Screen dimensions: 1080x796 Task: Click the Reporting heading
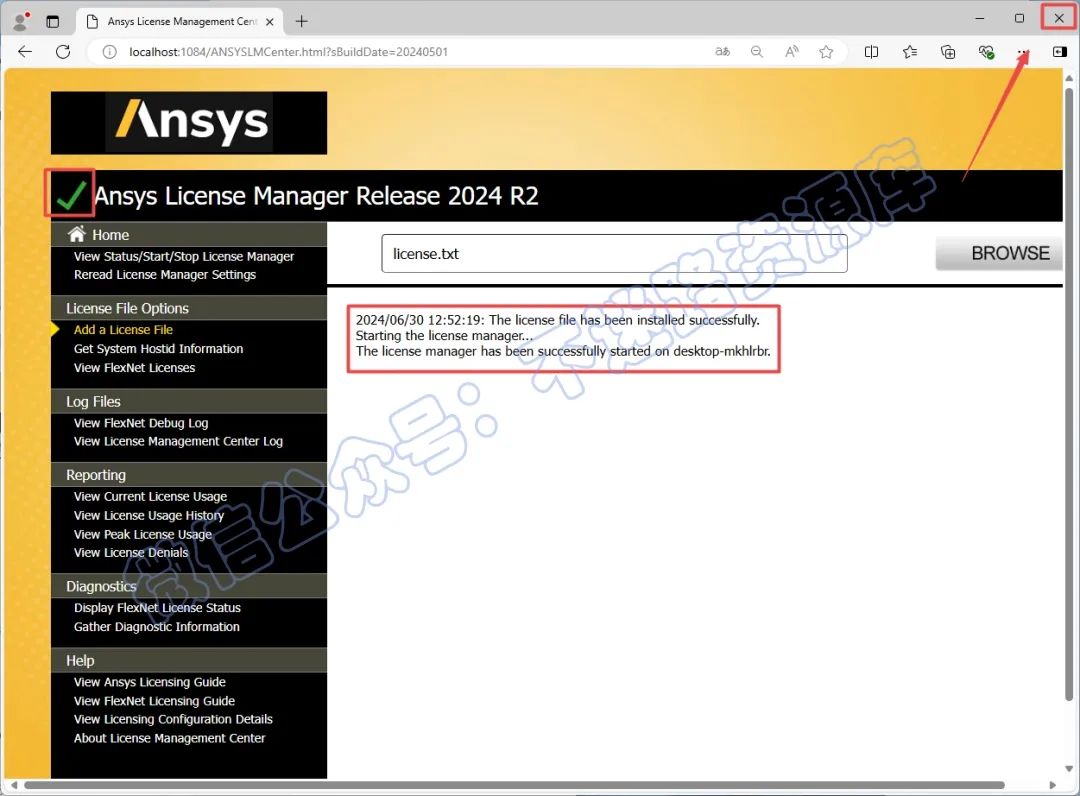point(96,475)
